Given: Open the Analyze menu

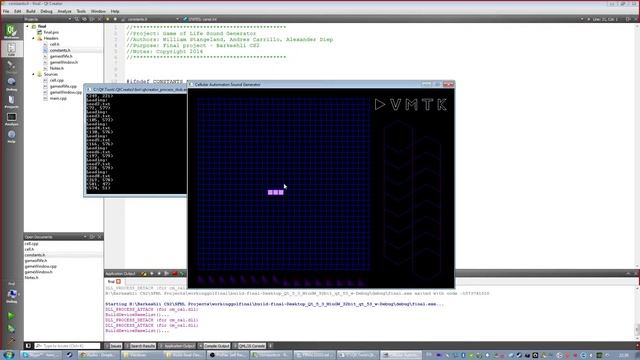Looking at the screenshot, I should [x=64, y=11].
